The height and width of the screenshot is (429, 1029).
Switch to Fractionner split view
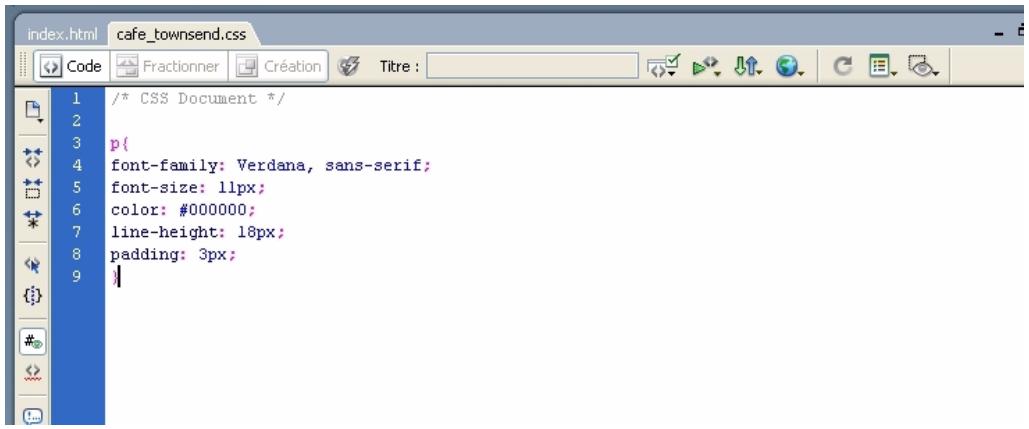[x=167, y=66]
